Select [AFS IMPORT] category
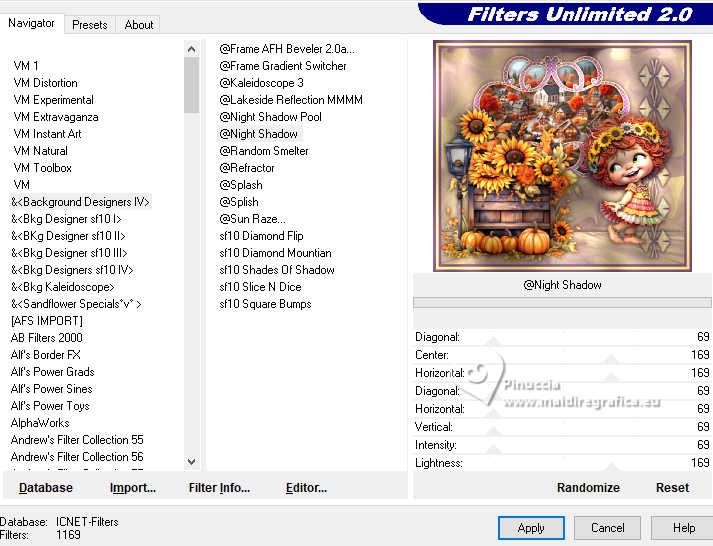Screen dimensions: 713x546 coord(47,321)
